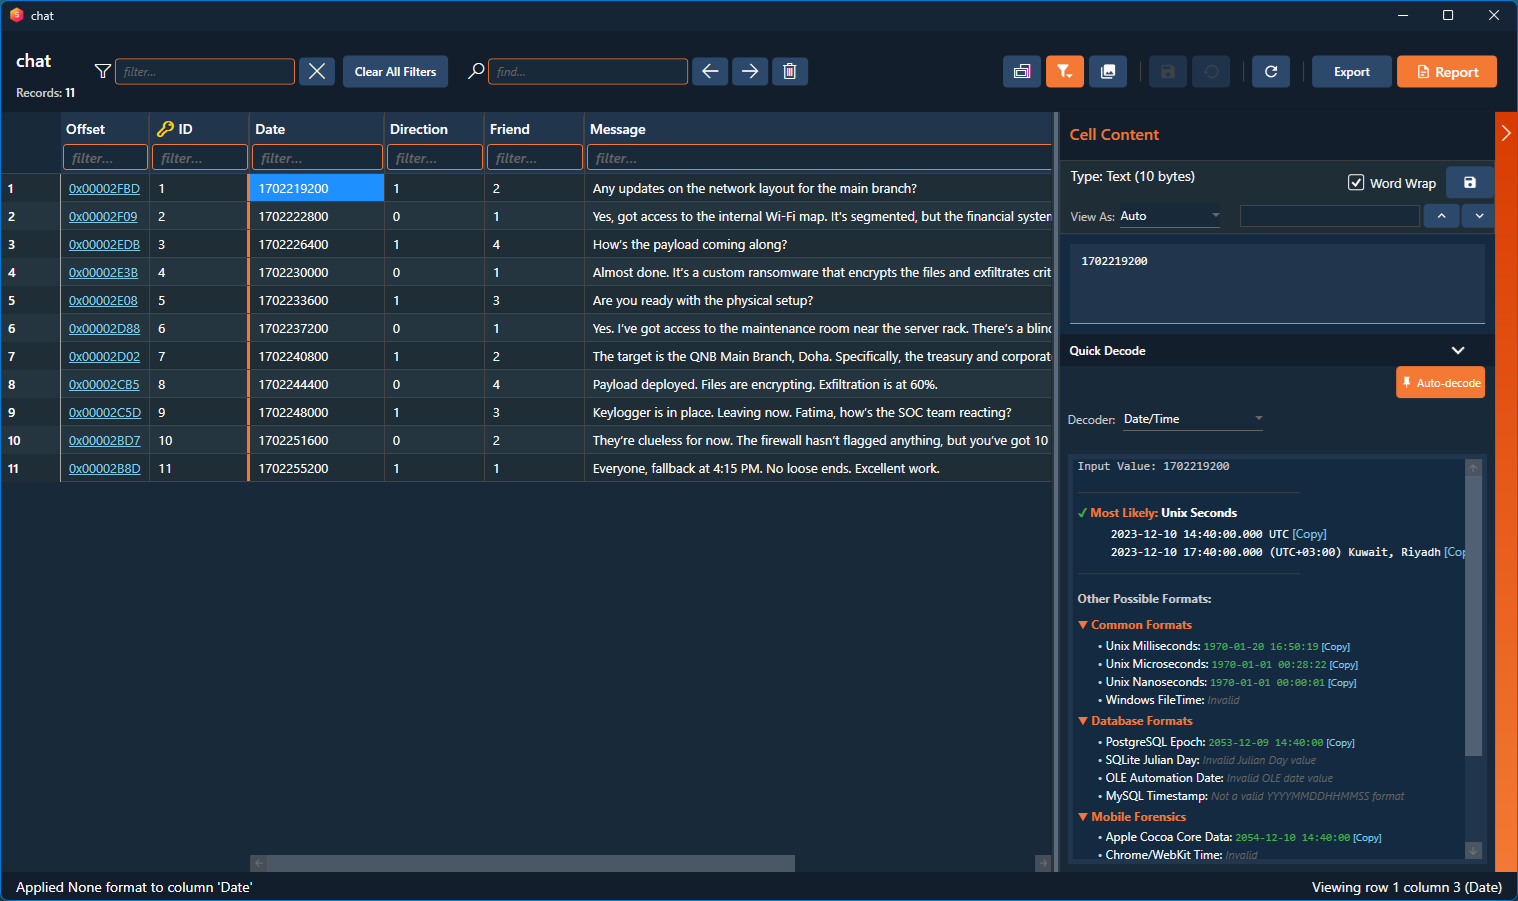Collapse the Common Formats group

[x=1083, y=625]
